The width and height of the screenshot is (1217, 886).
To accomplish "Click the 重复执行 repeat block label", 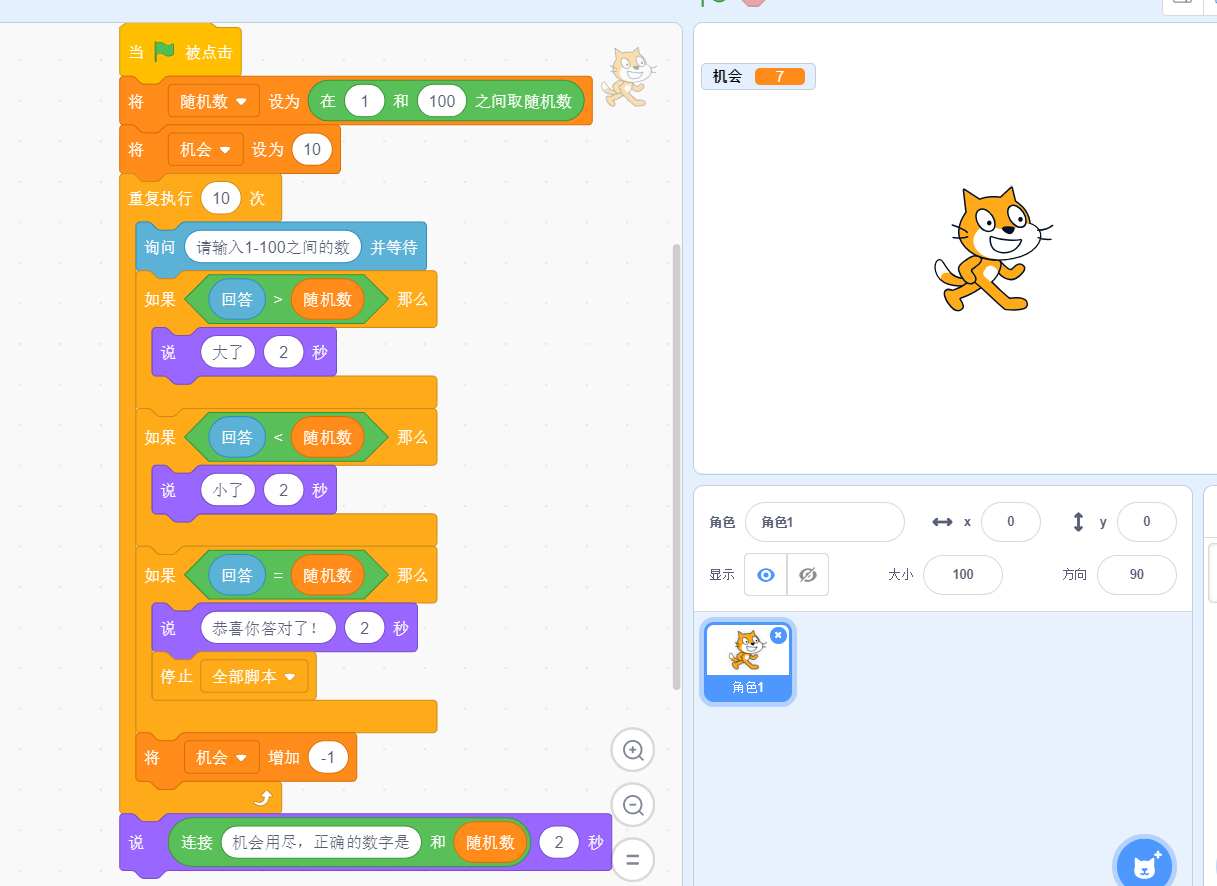I will point(160,198).
